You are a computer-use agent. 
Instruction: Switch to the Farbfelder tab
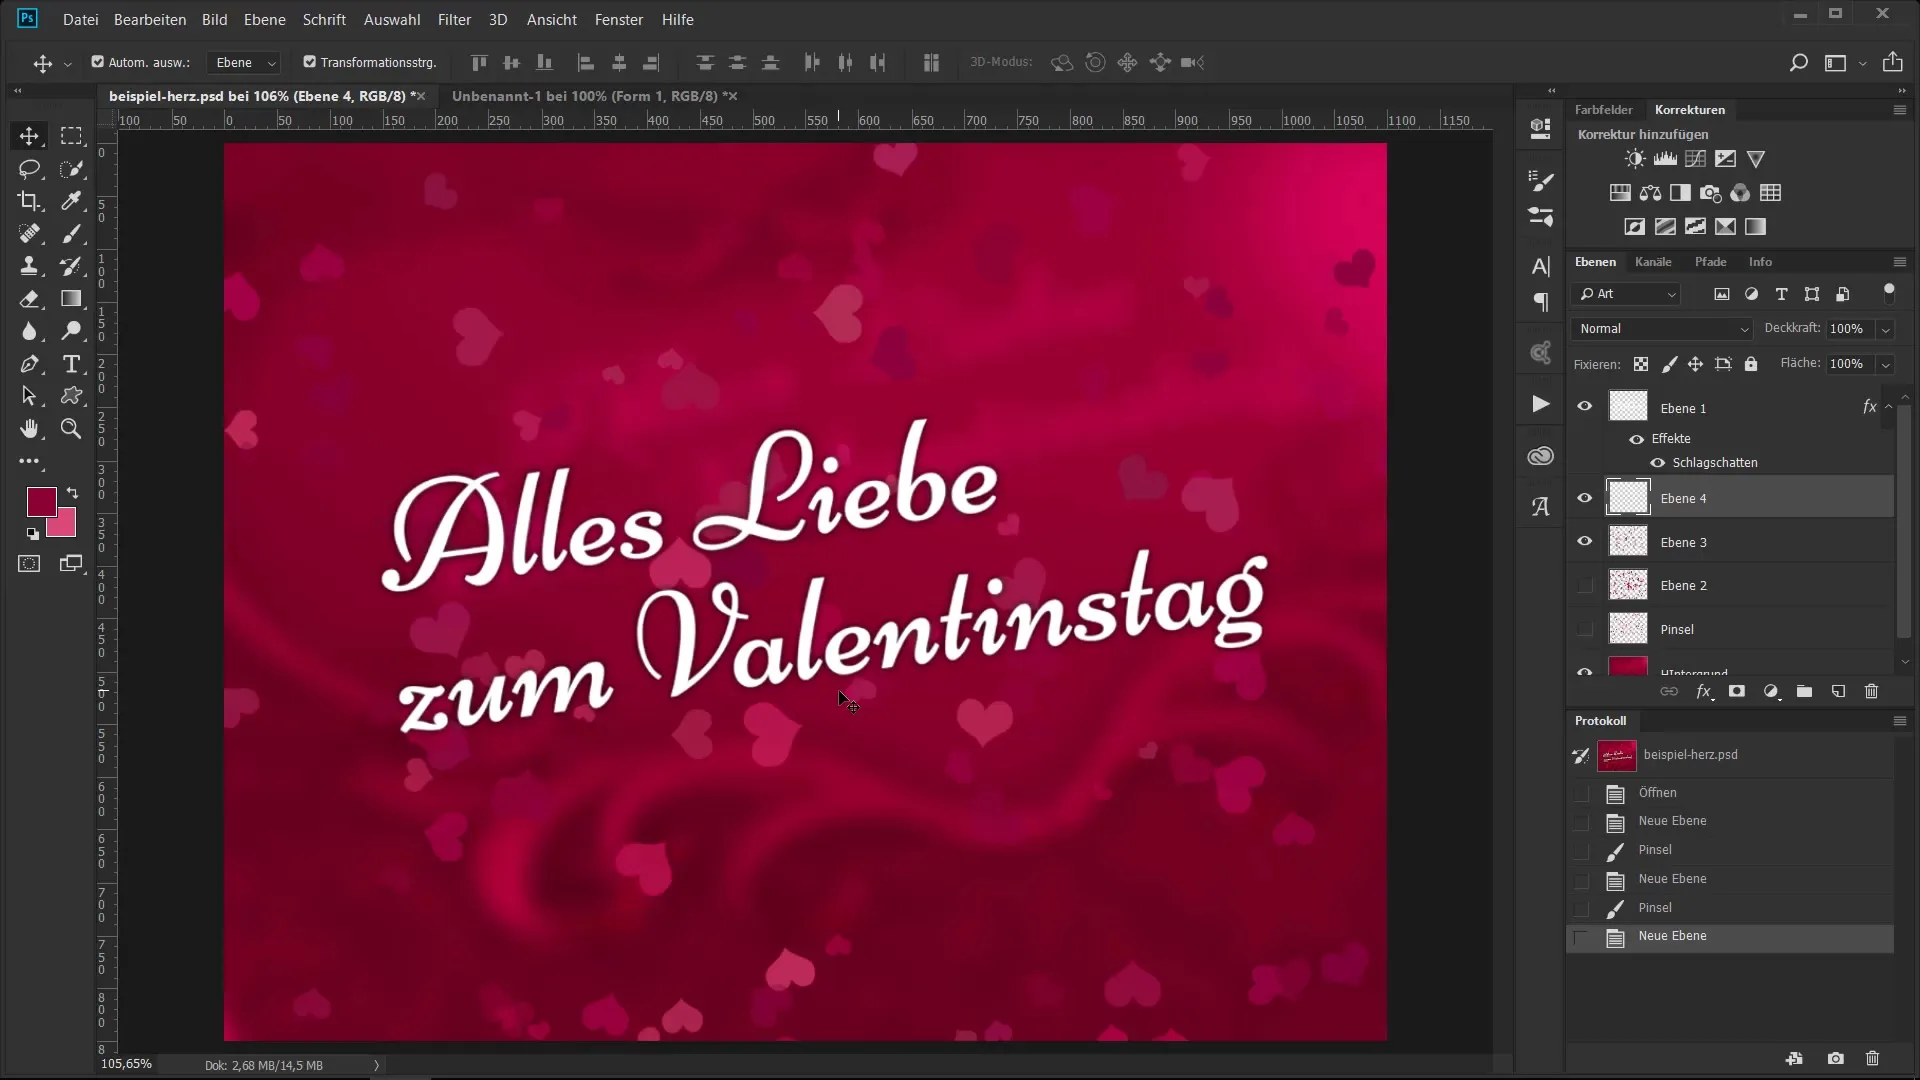tap(1603, 110)
